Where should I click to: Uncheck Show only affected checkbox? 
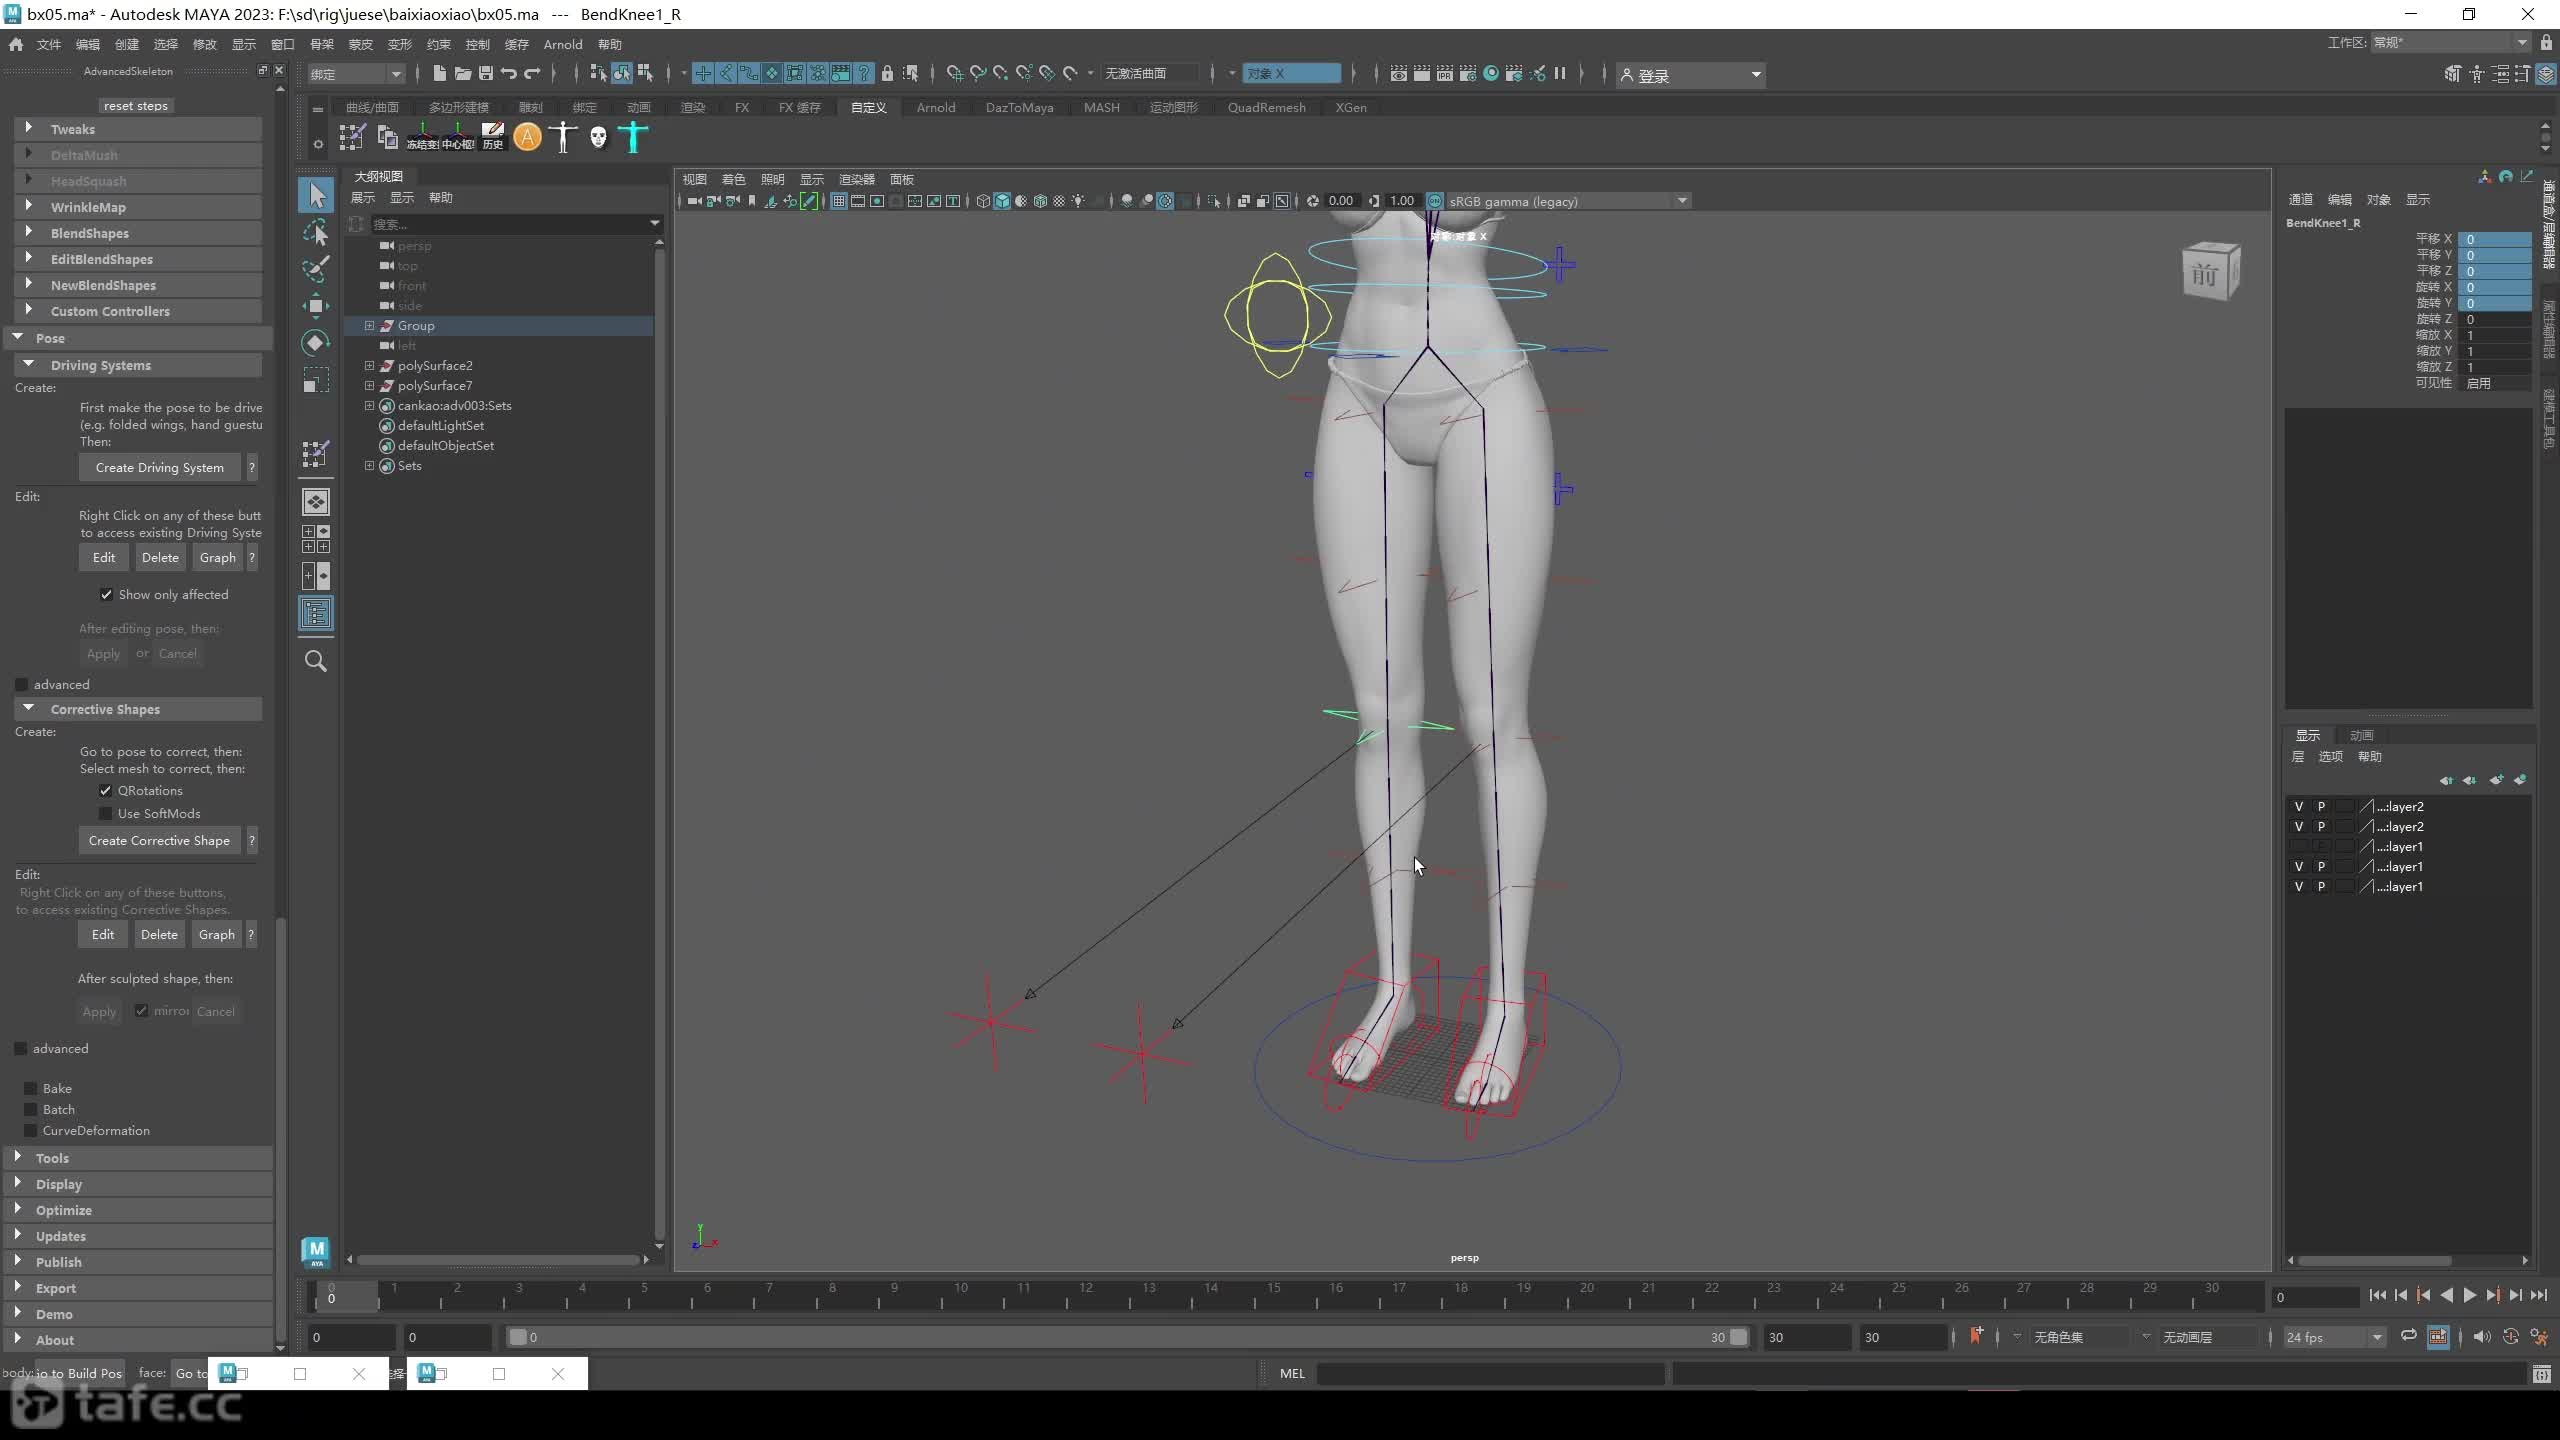[106, 595]
